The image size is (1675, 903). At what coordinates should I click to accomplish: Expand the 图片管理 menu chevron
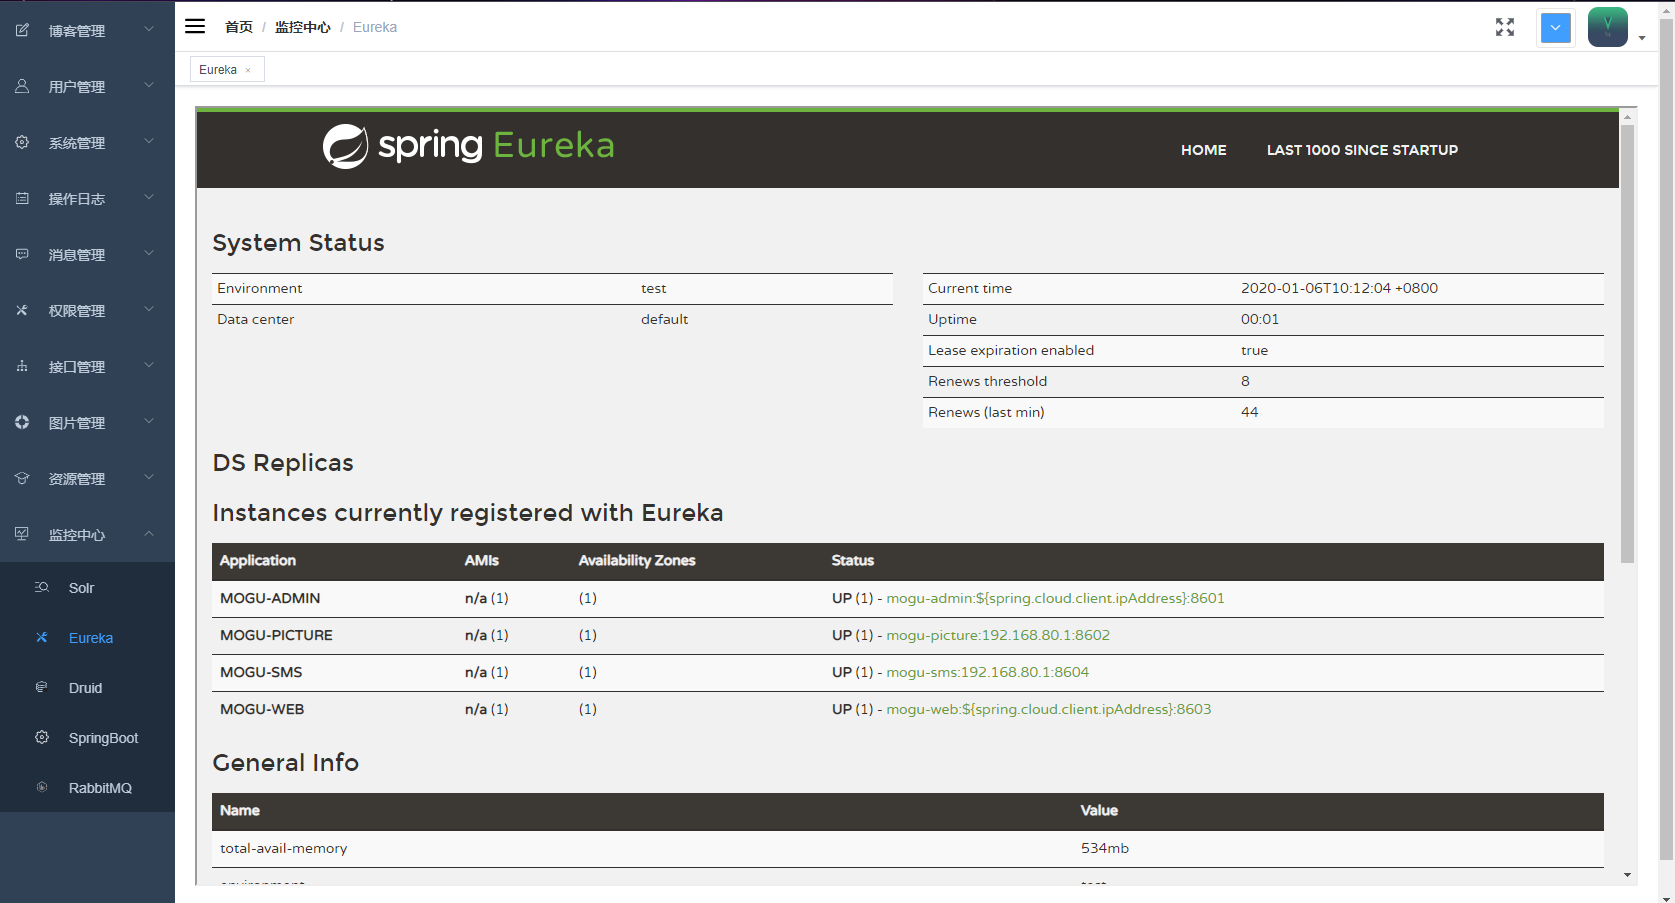[x=149, y=422]
